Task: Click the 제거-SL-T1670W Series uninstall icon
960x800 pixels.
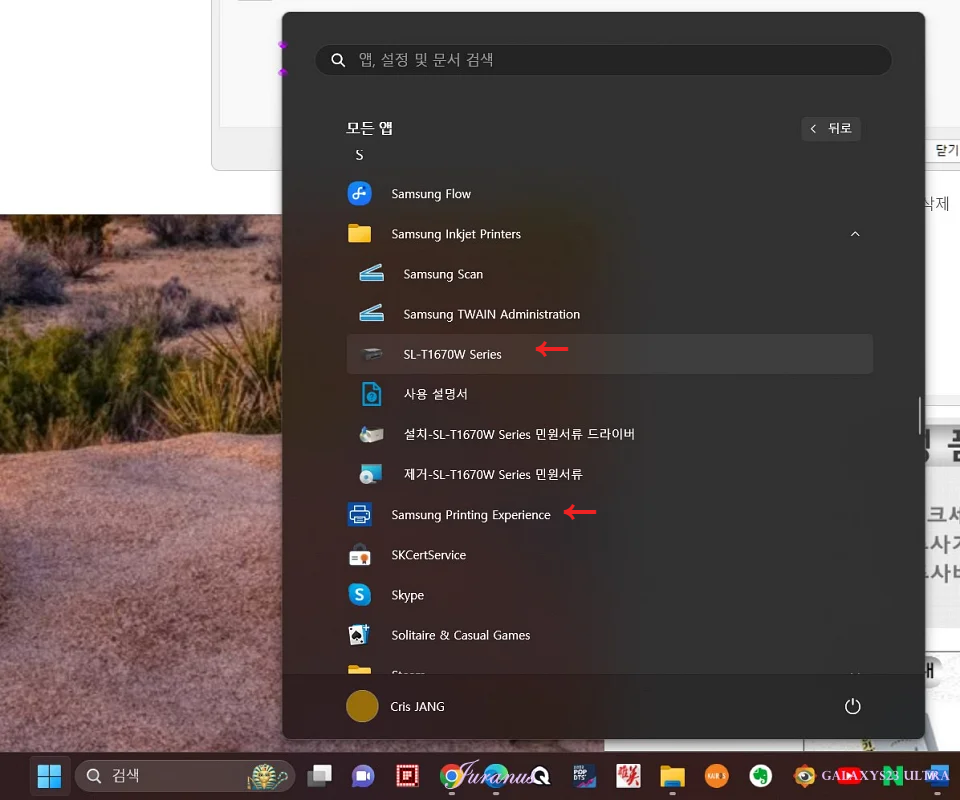Action: coord(371,474)
